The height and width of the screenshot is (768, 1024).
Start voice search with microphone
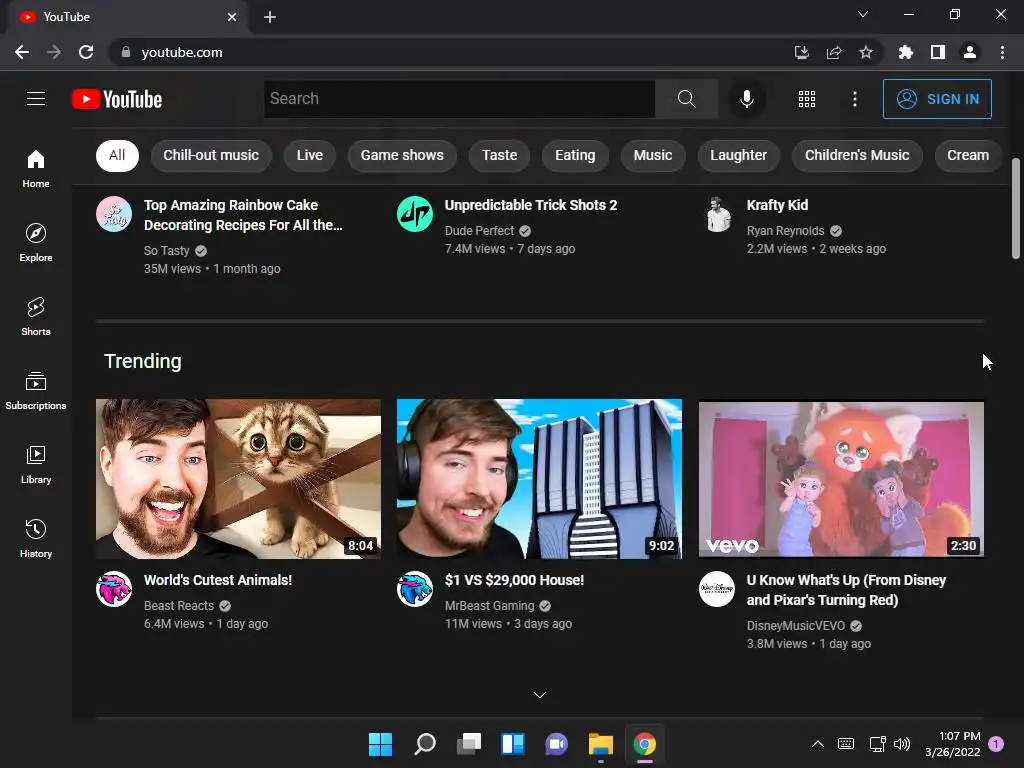(x=746, y=99)
